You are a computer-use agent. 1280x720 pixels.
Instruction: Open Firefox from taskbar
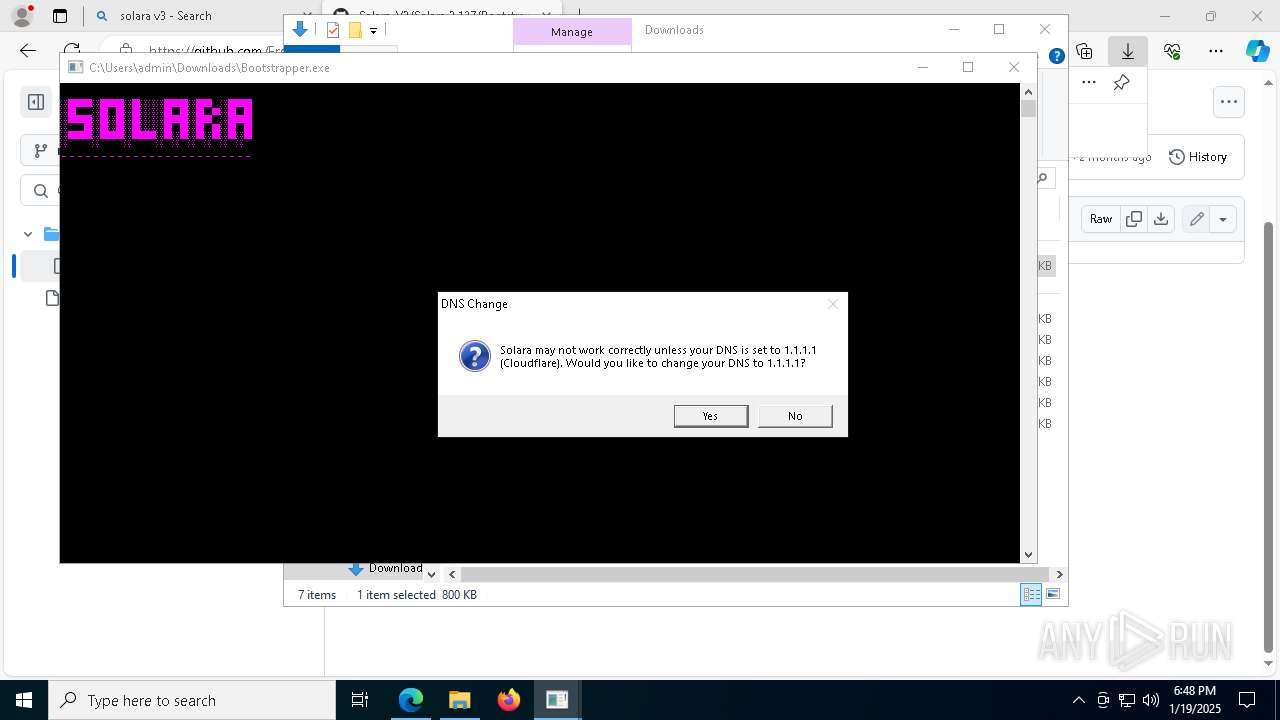[508, 700]
